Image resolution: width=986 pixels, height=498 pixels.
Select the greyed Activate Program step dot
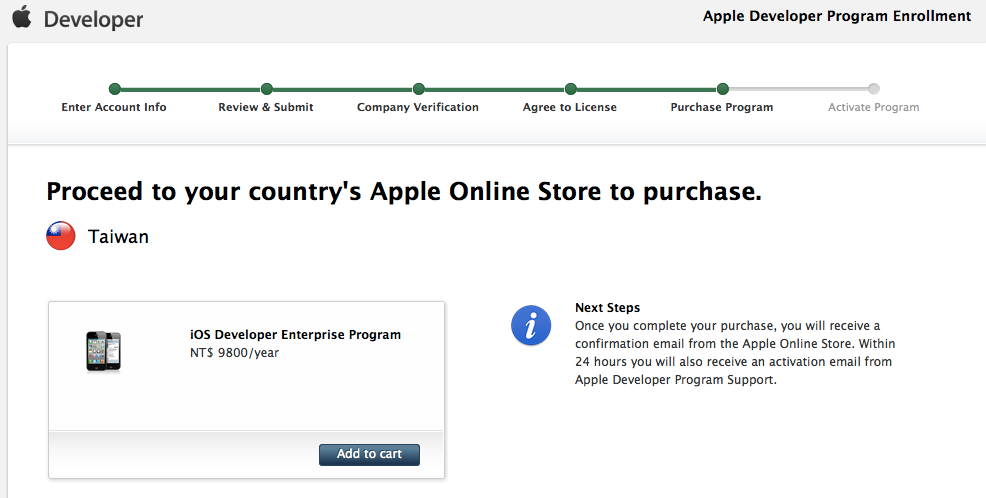point(874,89)
